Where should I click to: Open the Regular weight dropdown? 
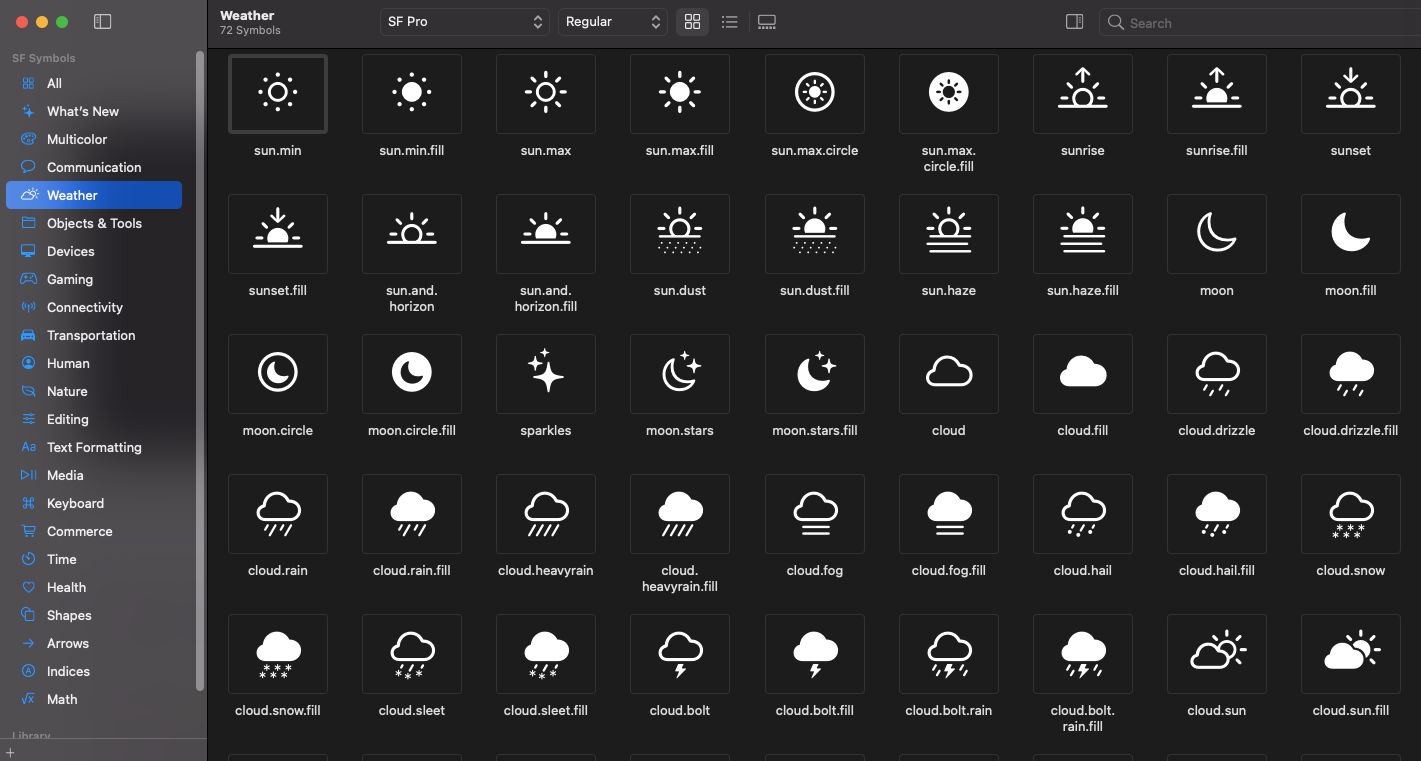(x=613, y=22)
